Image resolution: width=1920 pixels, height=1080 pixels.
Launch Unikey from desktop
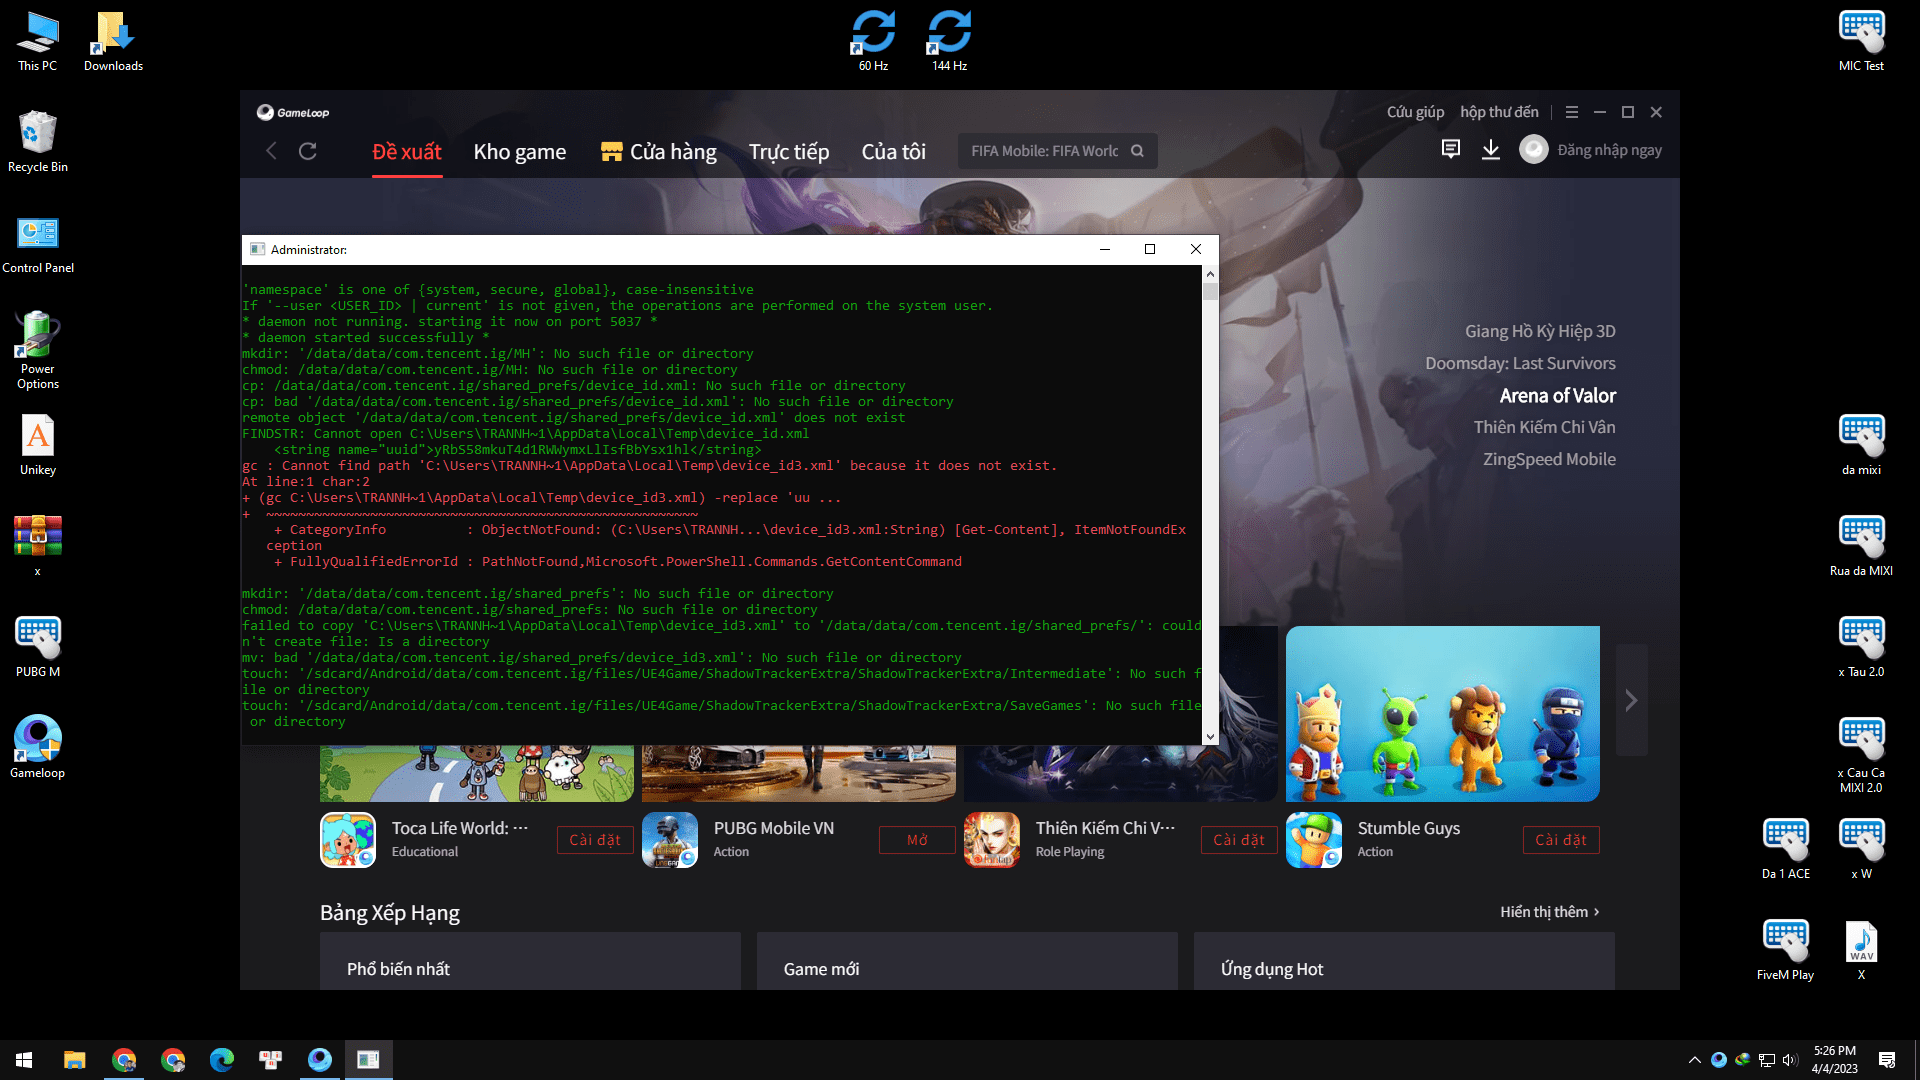click(x=37, y=445)
